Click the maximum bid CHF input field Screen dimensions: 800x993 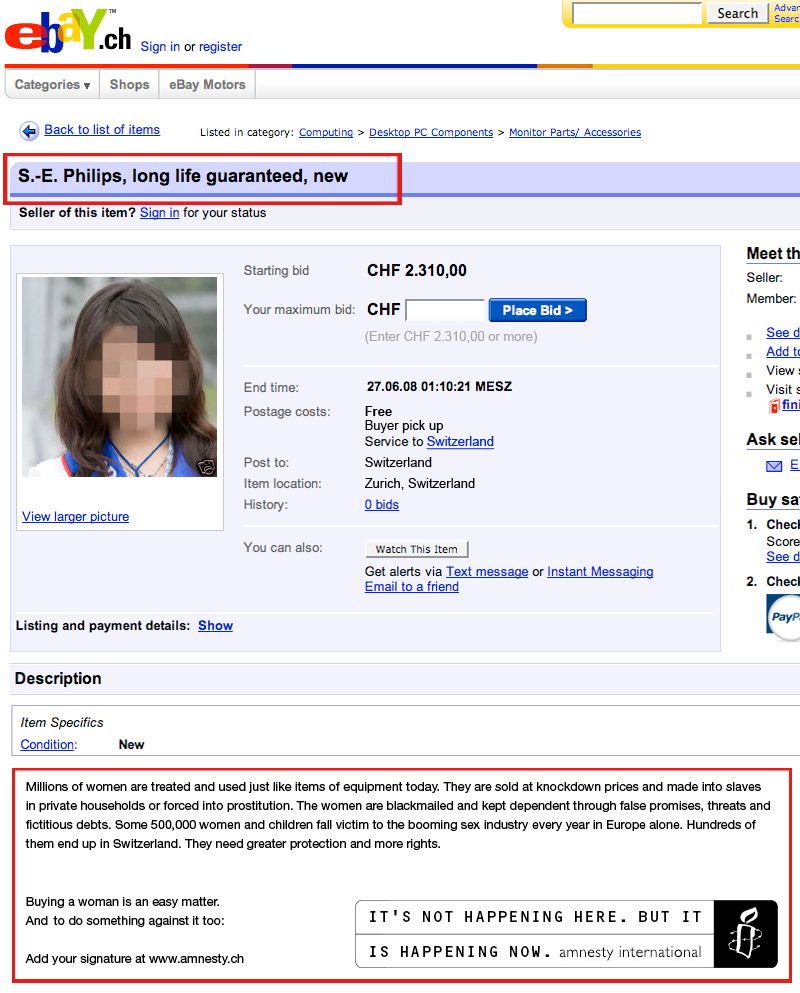click(x=445, y=310)
